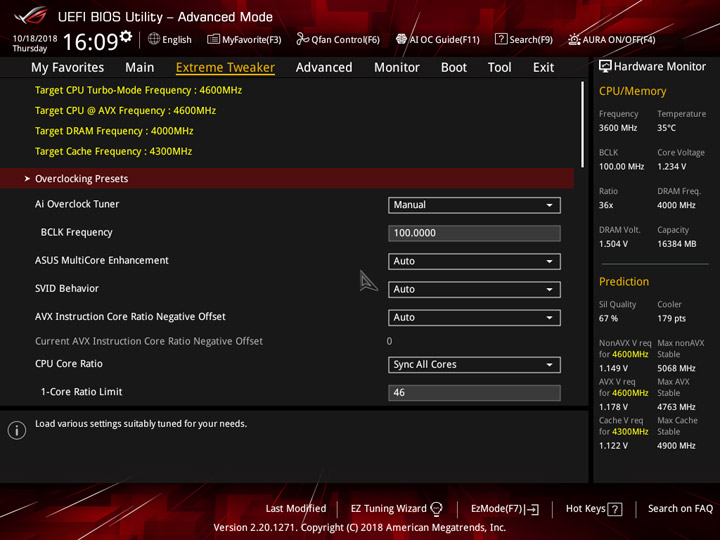Open Ai Overclock Tuner dropdown
Image resolution: width=720 pixels, height=540 pixels.
tap(474, 205)
